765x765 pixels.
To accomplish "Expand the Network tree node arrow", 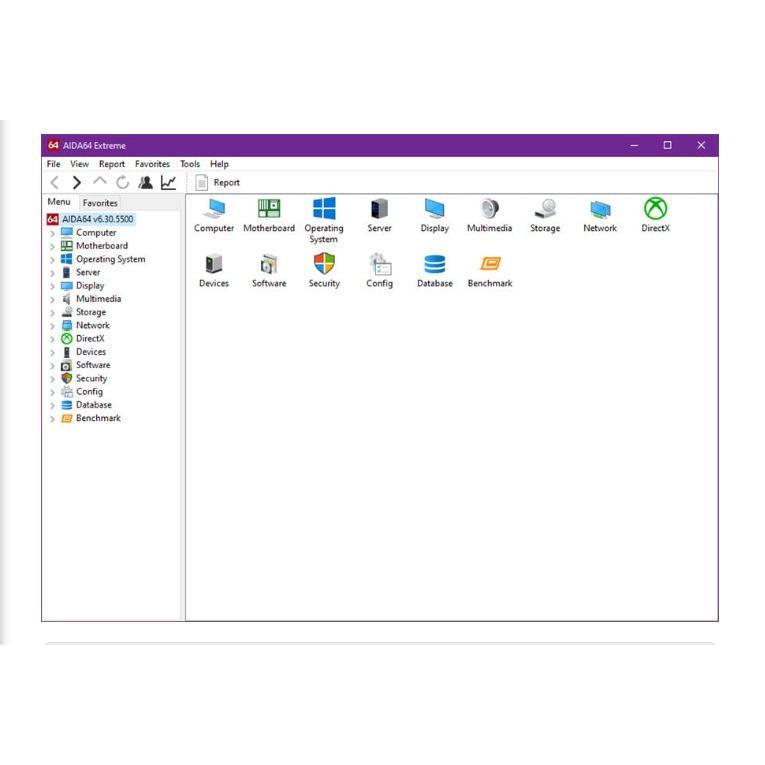I will point(52,326).
